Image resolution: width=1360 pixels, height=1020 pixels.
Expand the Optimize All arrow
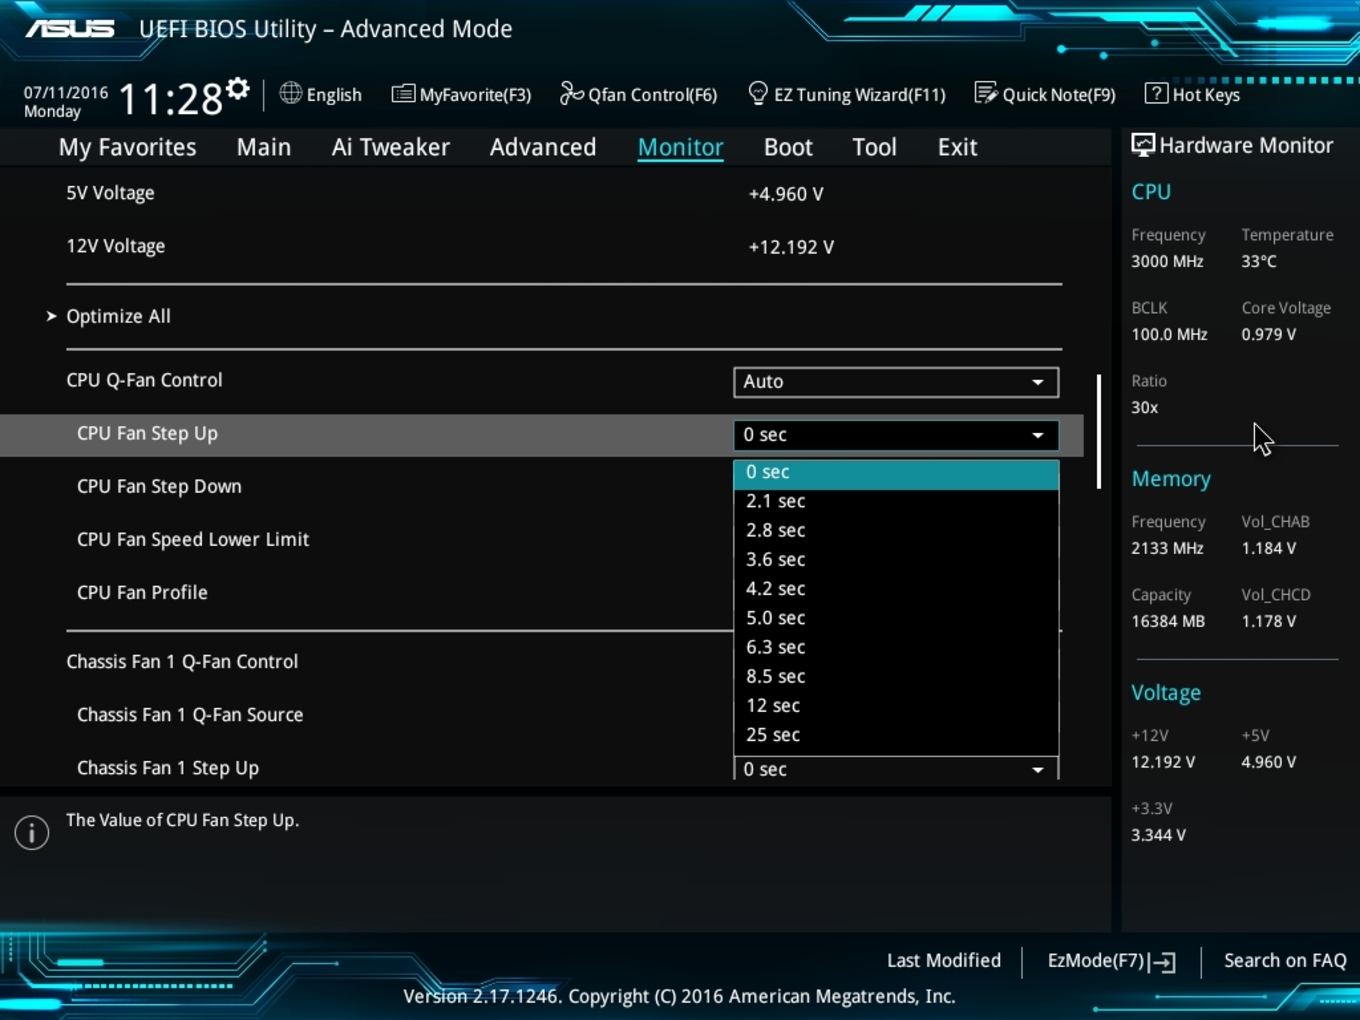pyautogui.click(x=51, y=316)
